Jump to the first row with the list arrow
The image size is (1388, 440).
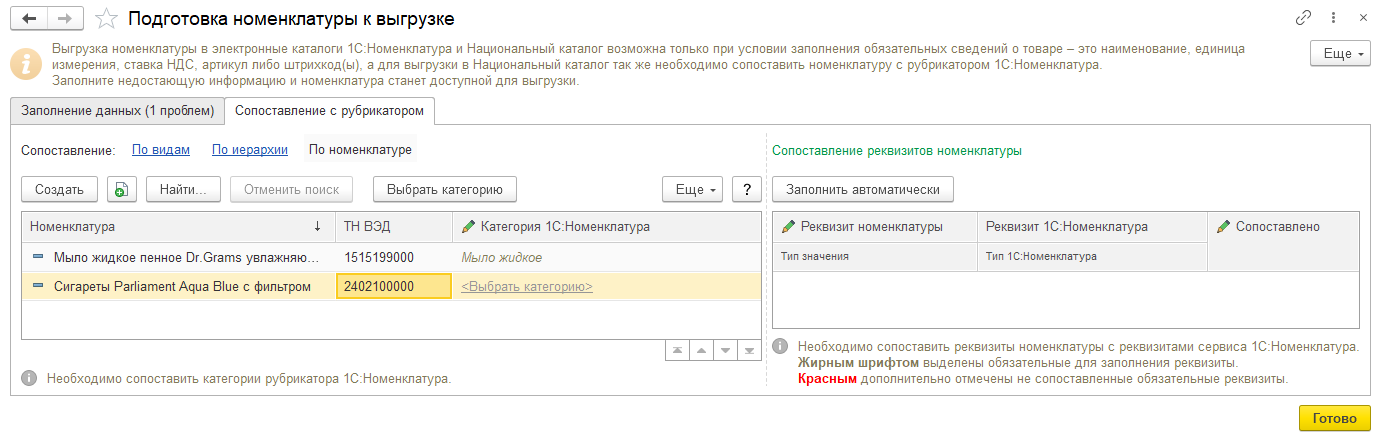click(x=678, y=350)
